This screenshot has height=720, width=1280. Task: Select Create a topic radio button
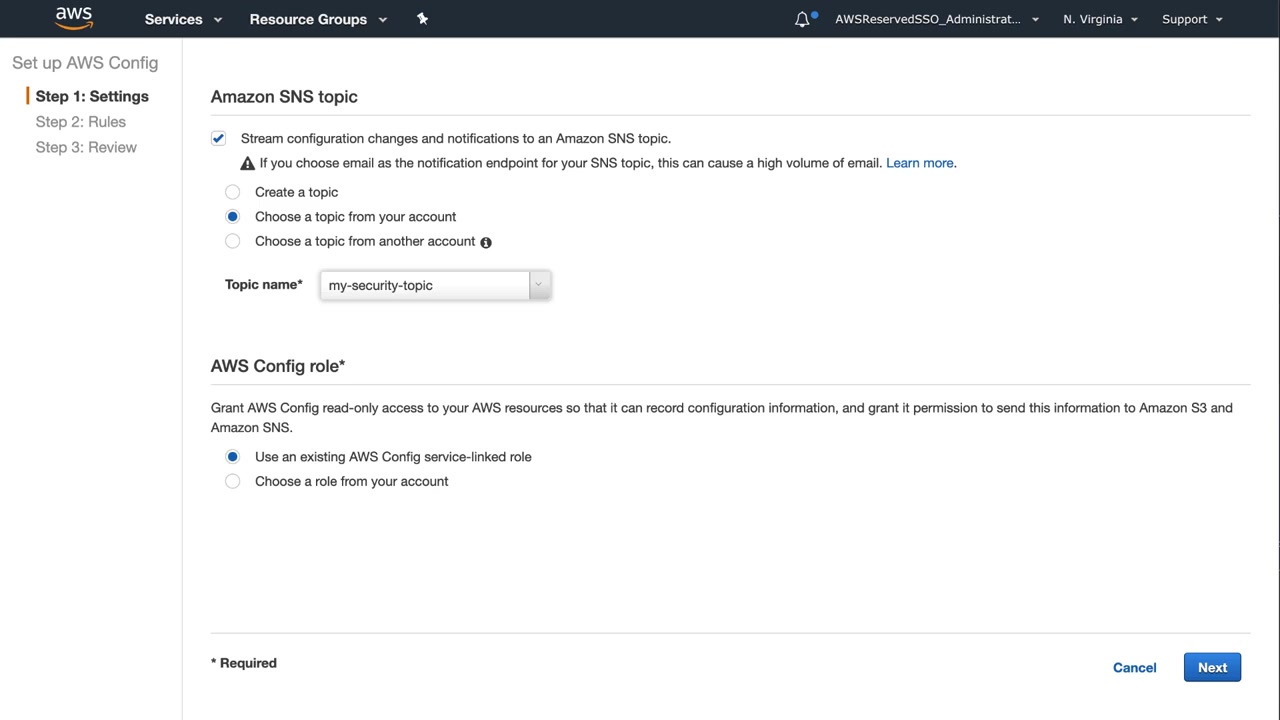(233, 192)
